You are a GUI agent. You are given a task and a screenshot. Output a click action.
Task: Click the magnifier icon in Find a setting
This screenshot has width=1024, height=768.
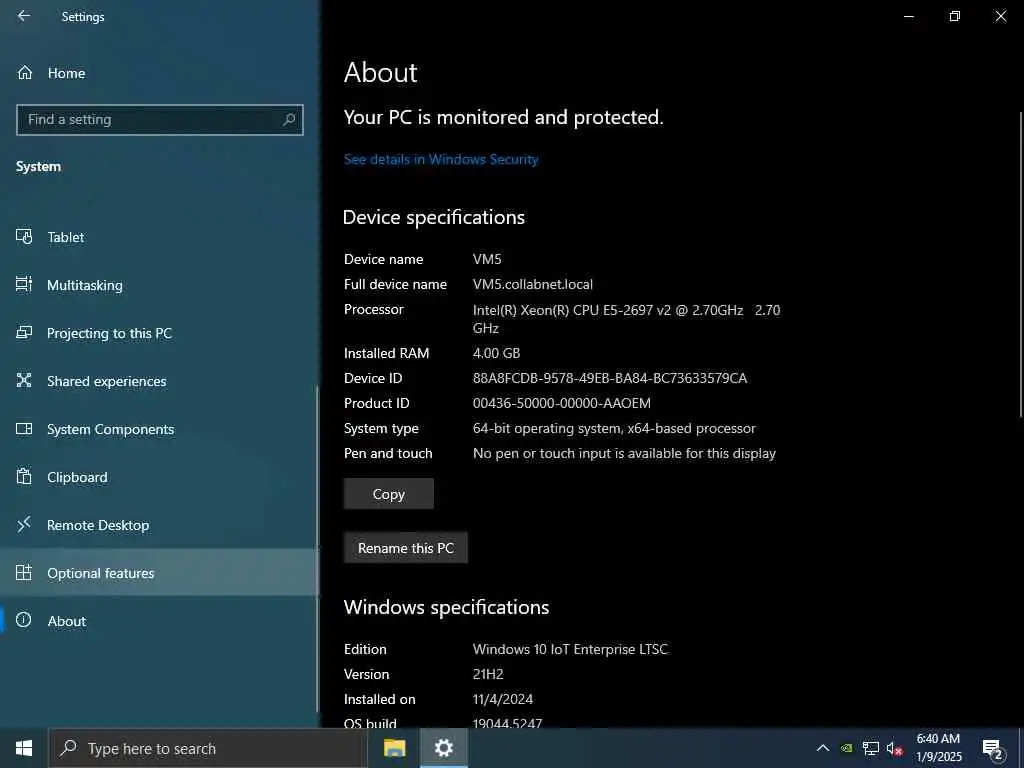[x=289, y=120]
